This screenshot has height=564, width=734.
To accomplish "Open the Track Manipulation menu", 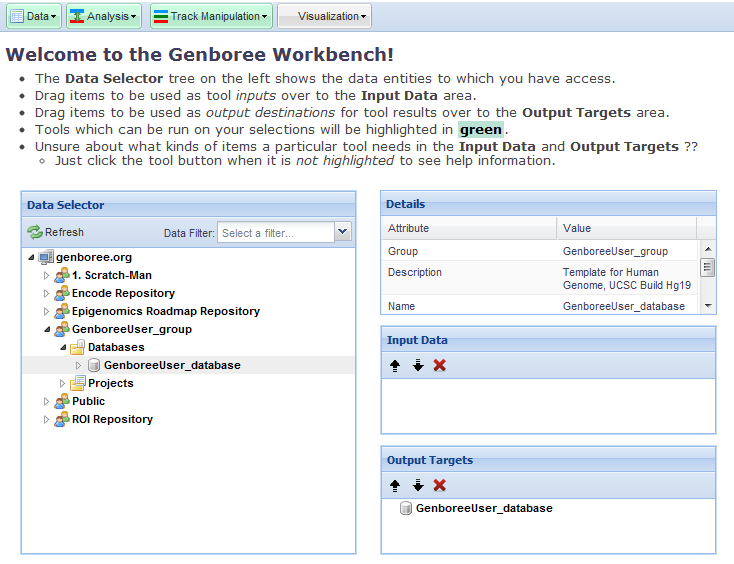I will (x=210, y=16).
